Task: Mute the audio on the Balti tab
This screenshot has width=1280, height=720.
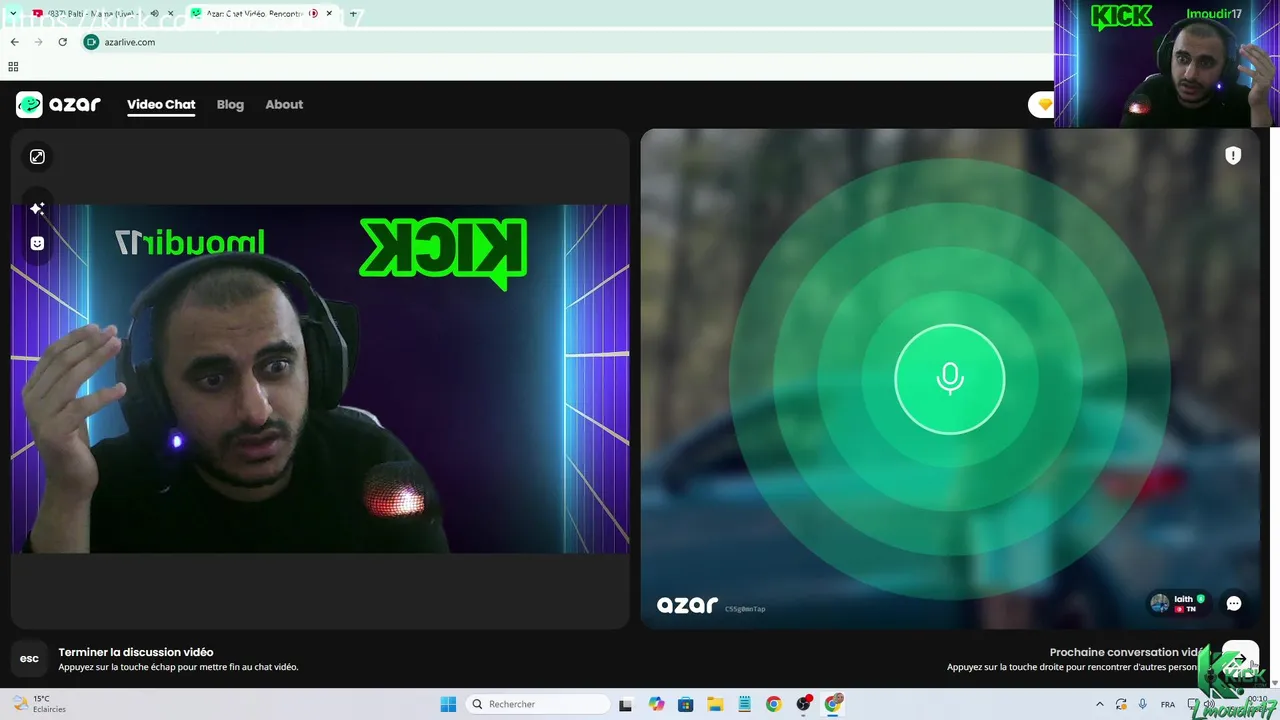Action: pyautogui.click(x=154, y=13)
